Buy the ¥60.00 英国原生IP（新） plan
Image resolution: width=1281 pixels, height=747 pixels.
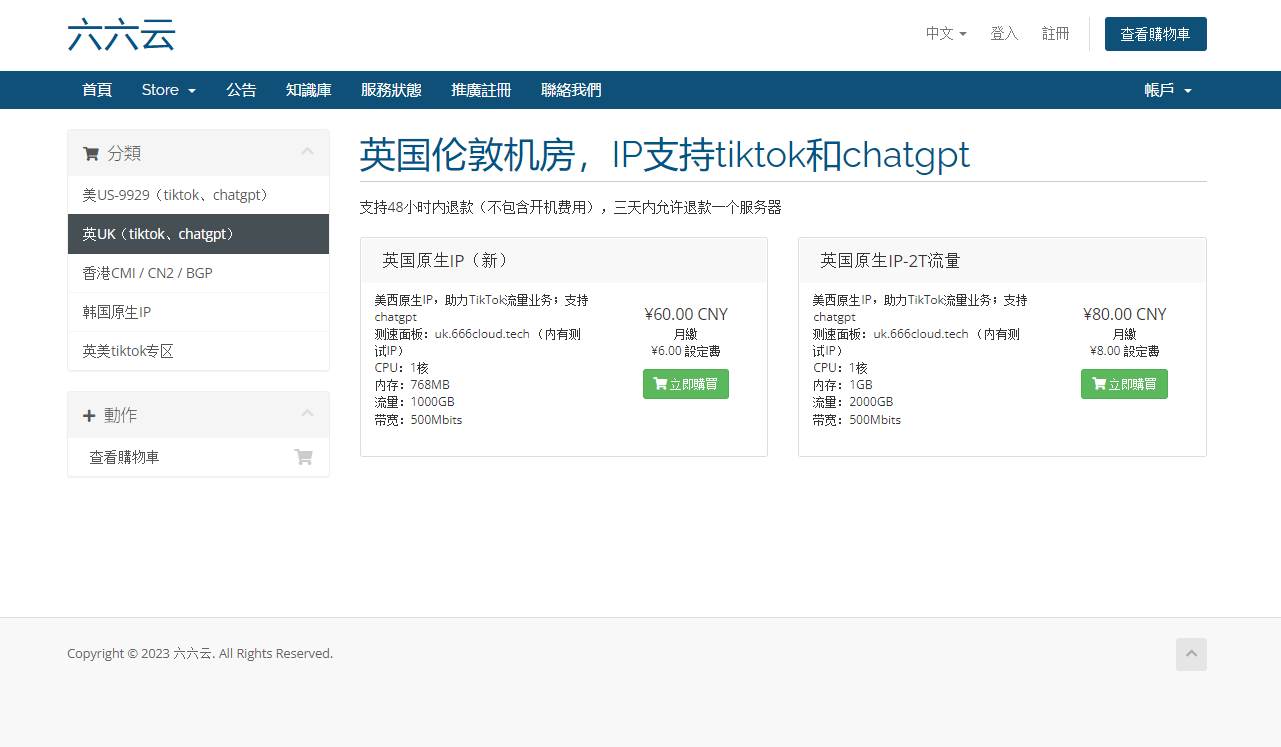[685, 384]
